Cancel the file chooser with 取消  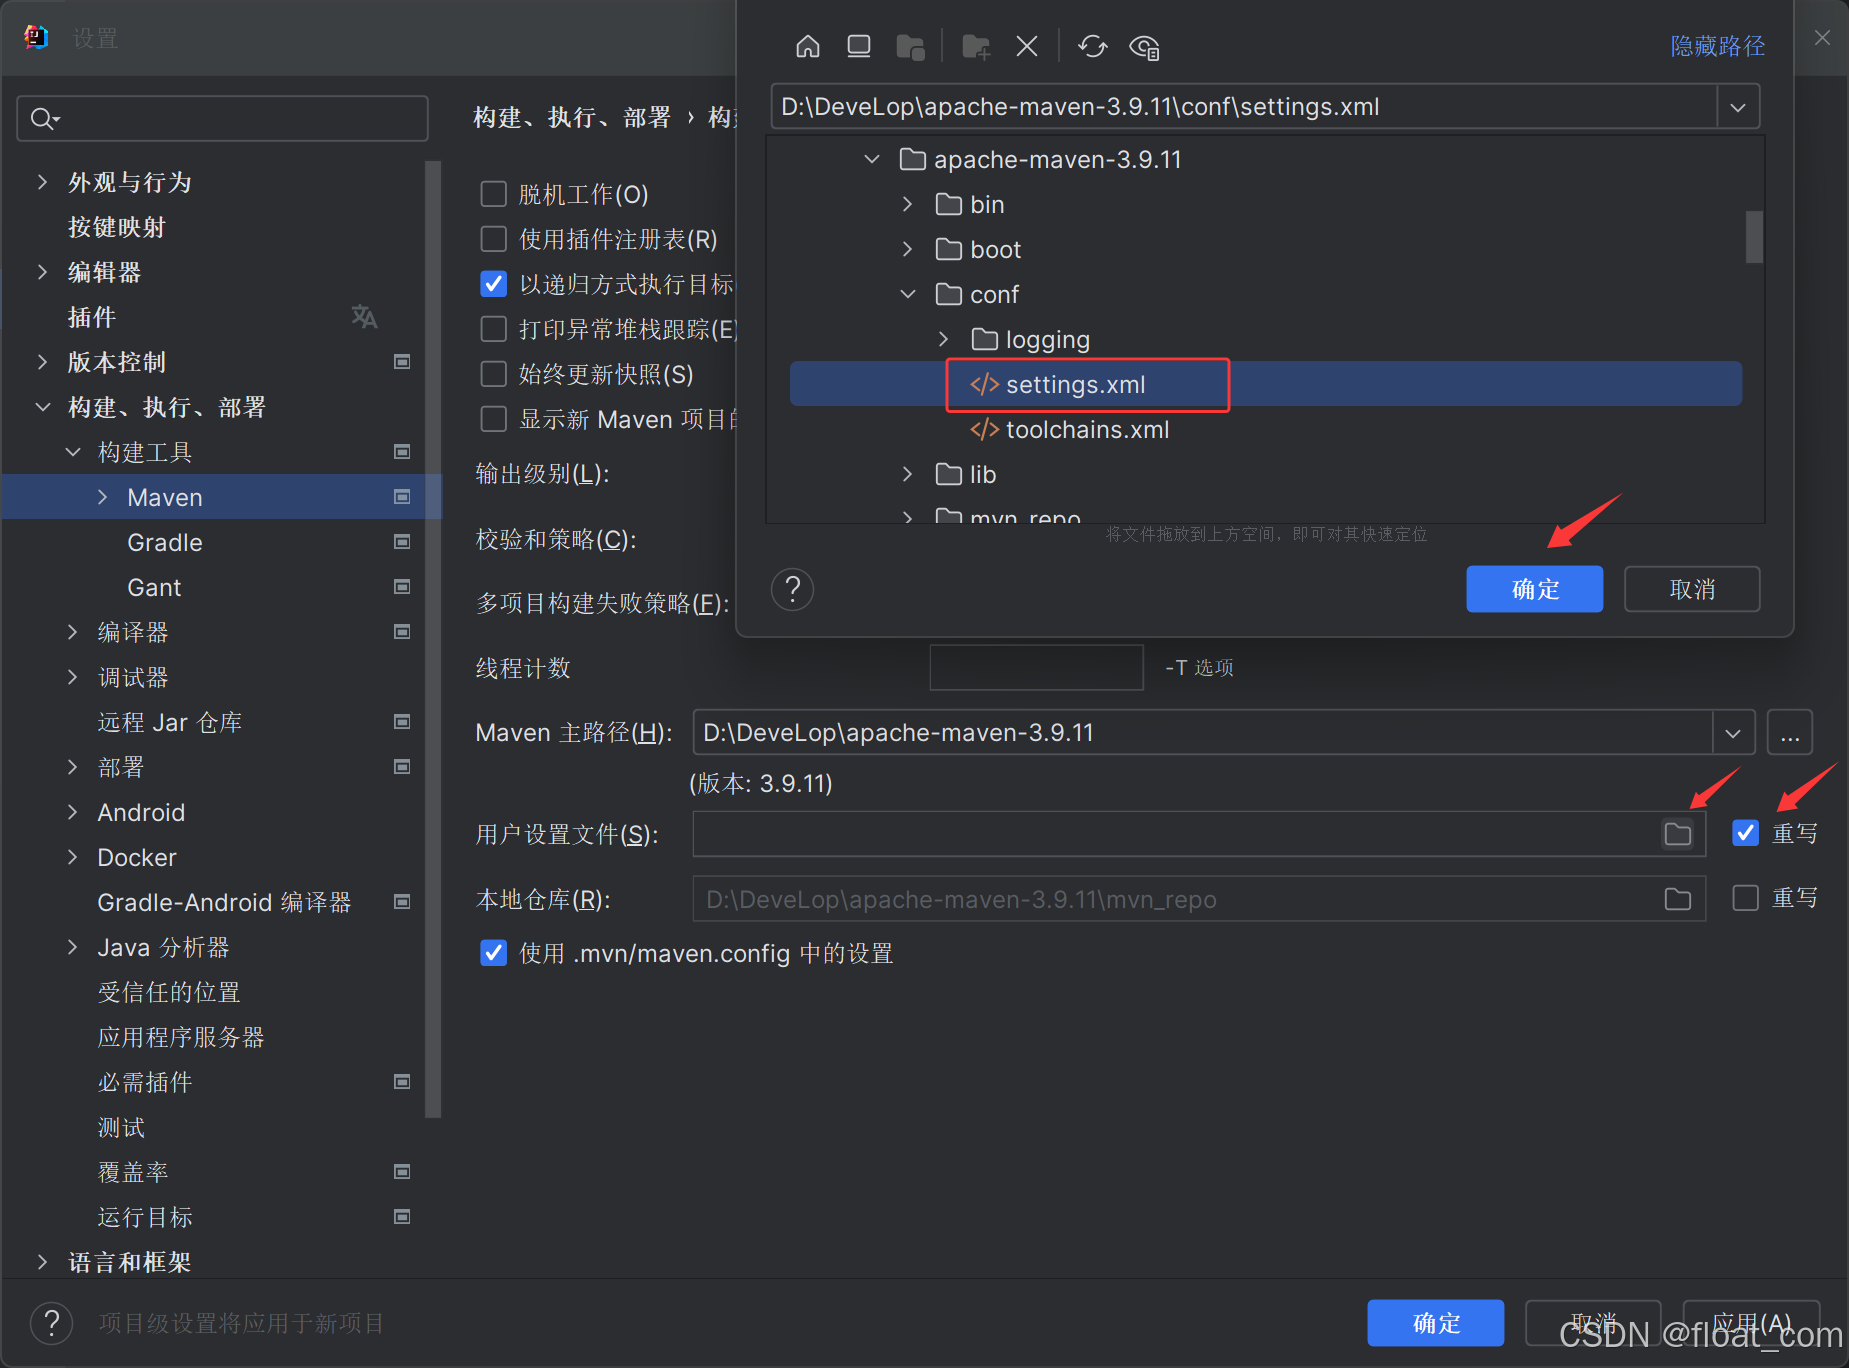[1692, 589]
